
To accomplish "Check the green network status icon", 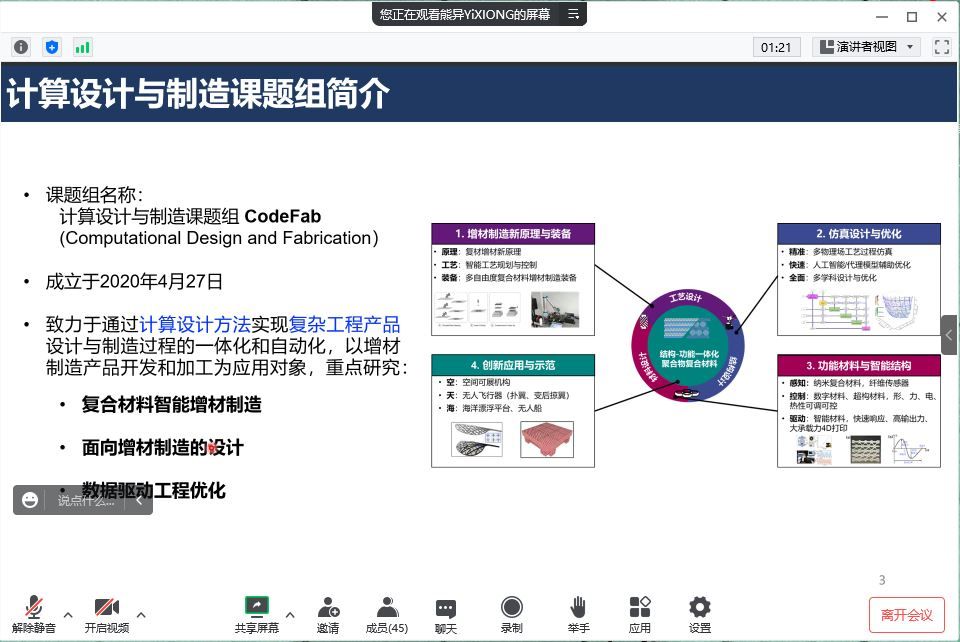I will [82, 47].
